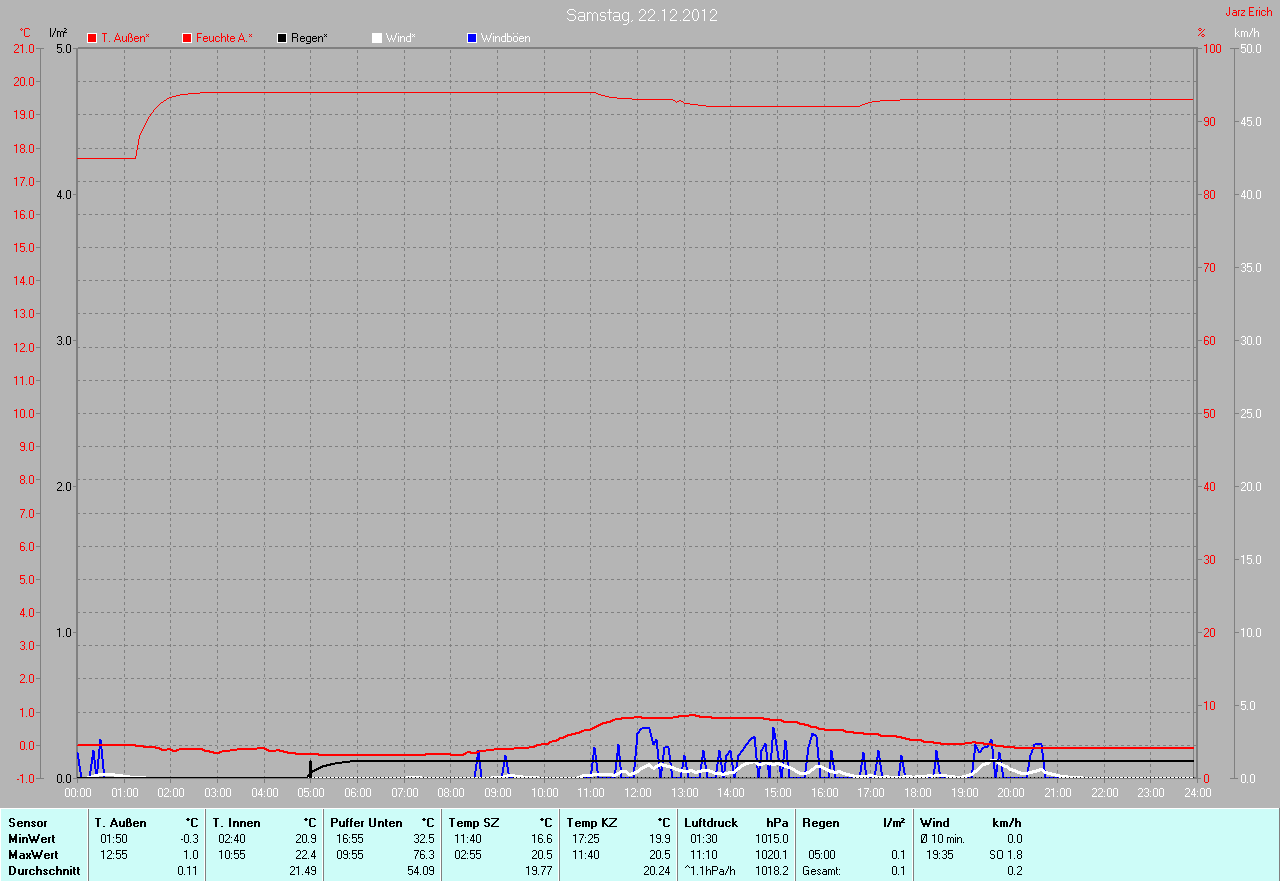This screenshot has height=881, width=1280.
Task: Click the 'T. Außen' column header in table
Action: [121, 823]
